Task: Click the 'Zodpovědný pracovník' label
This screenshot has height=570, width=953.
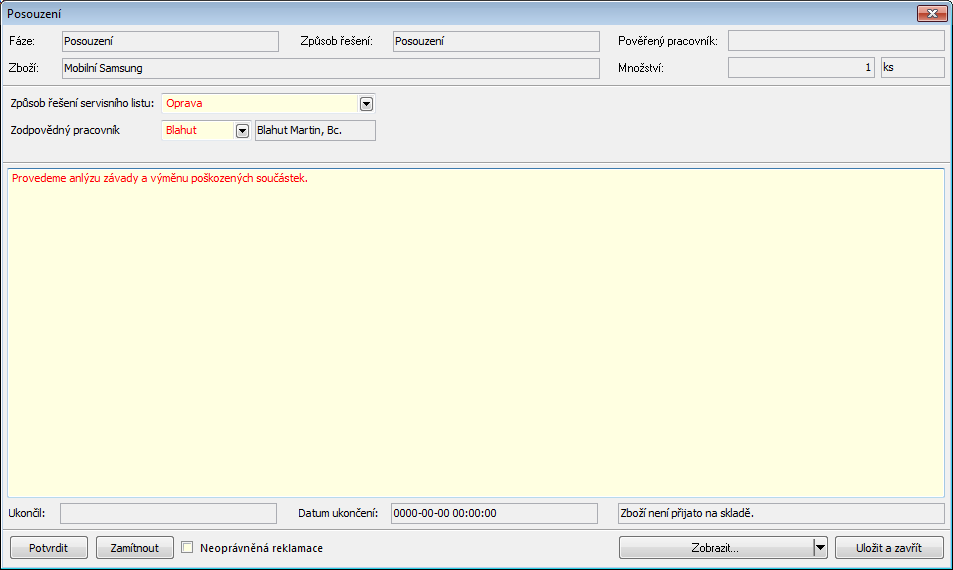Action: coord(65,130)
